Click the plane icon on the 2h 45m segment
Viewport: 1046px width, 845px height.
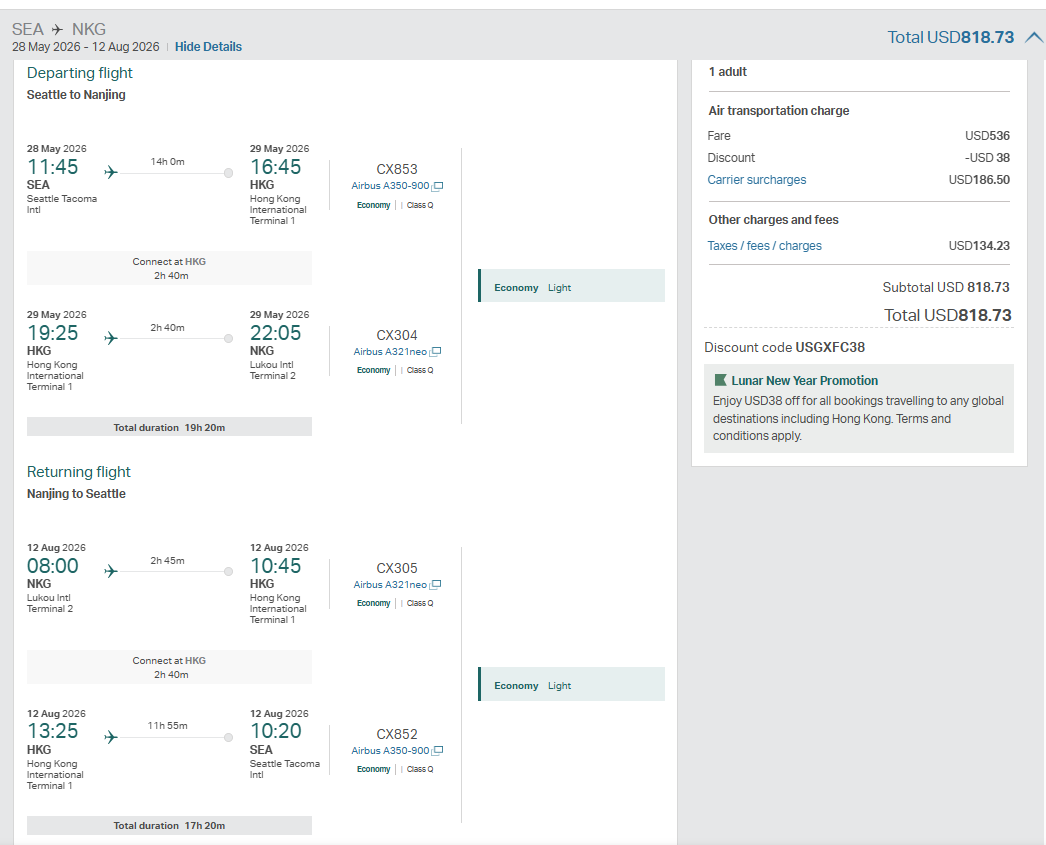point(111,571)
